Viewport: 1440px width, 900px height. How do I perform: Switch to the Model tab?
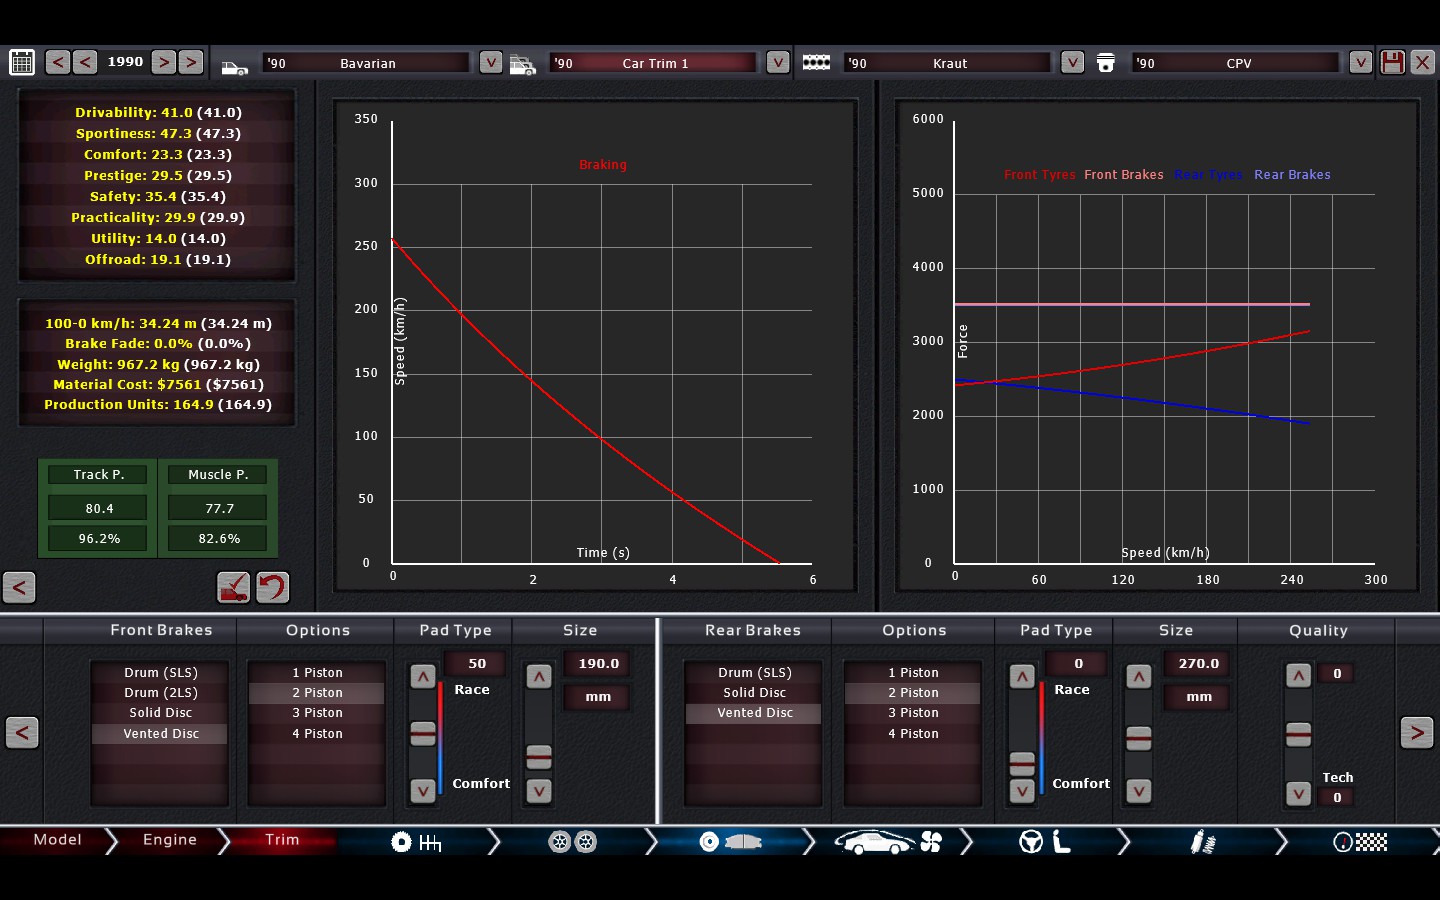(57, 840)
